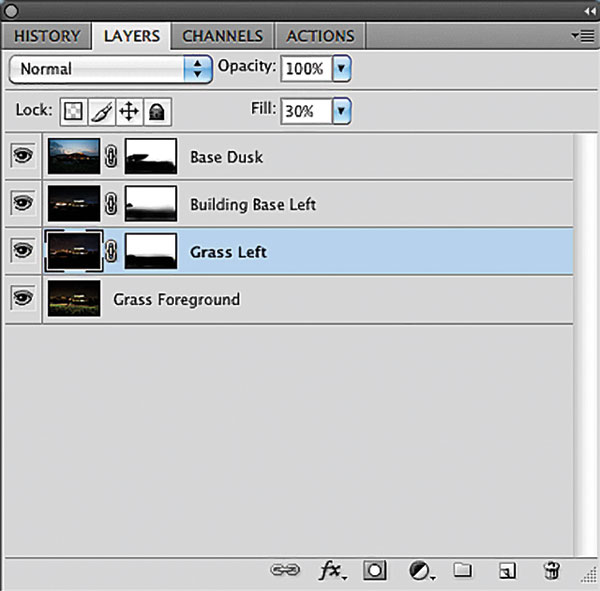Click the Opacity label
600x591 pixels.
pyautogui.click(x=246, y=67)
